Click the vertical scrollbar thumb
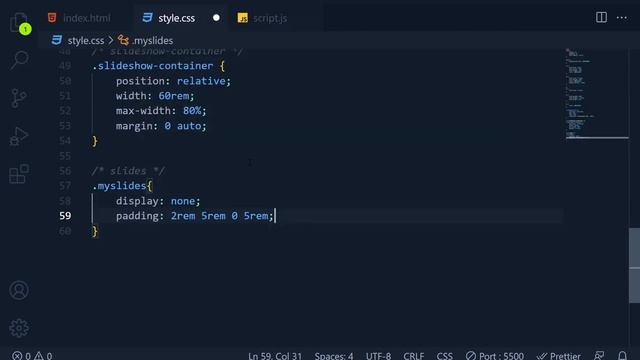The width and height of the screenshot is (640, 360). click(x=634, y=265)
